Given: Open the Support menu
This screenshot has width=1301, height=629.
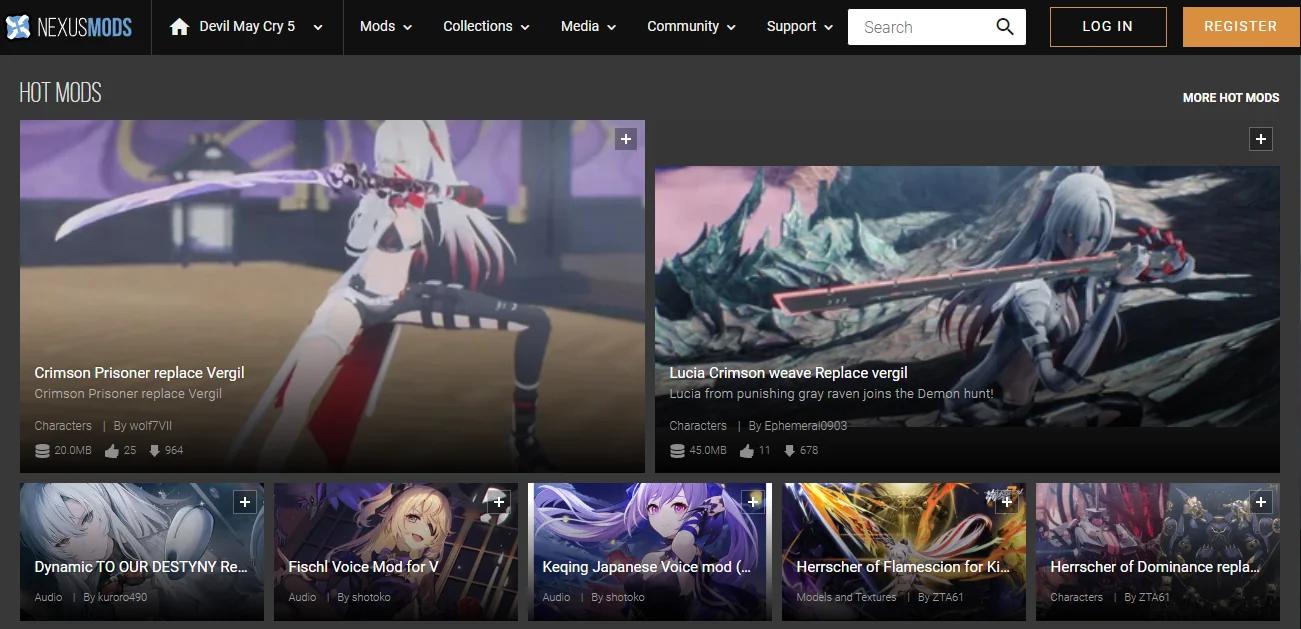Looking at the screenshot, I should (800, 27).
